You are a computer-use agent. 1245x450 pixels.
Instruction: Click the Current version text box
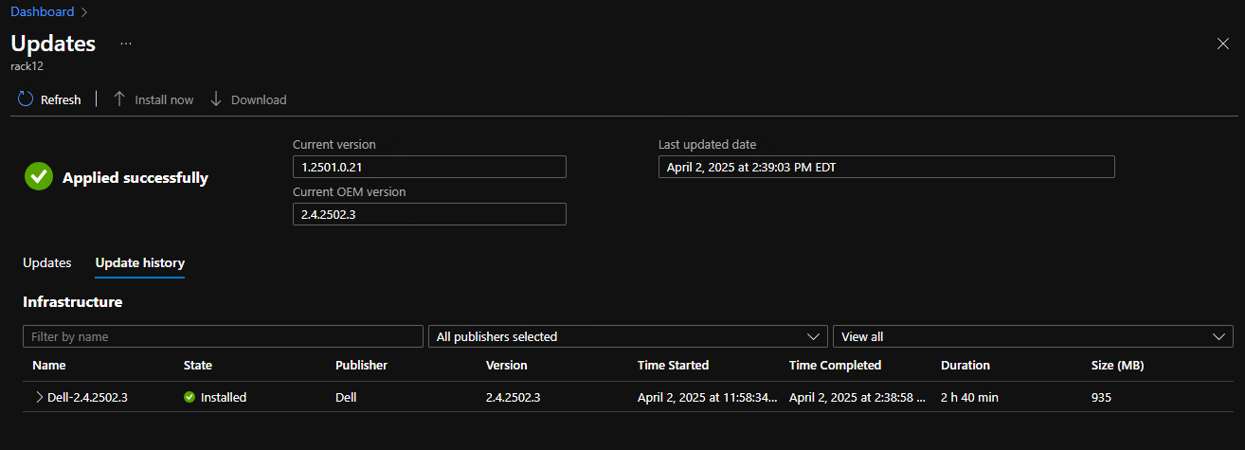click(x=429, y=167)
